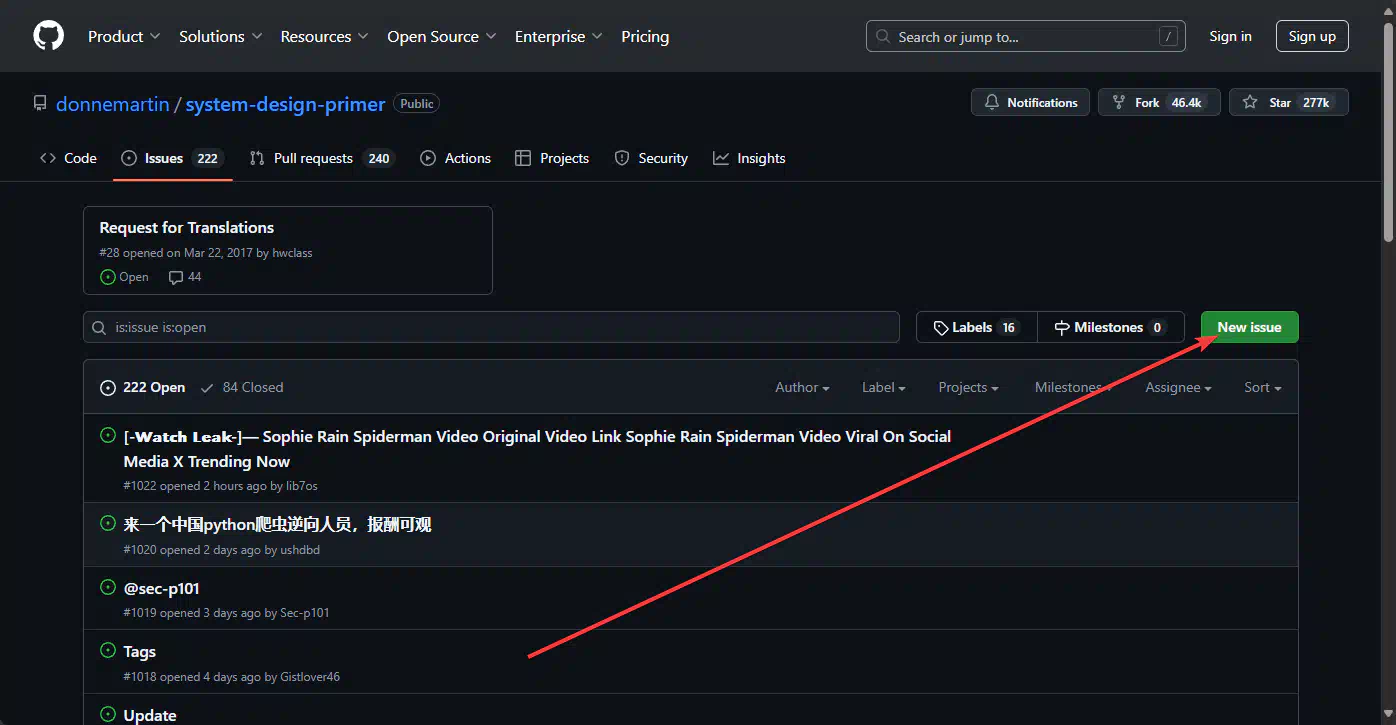Switch to the Pull requests tab

click(x=321, y=158)
